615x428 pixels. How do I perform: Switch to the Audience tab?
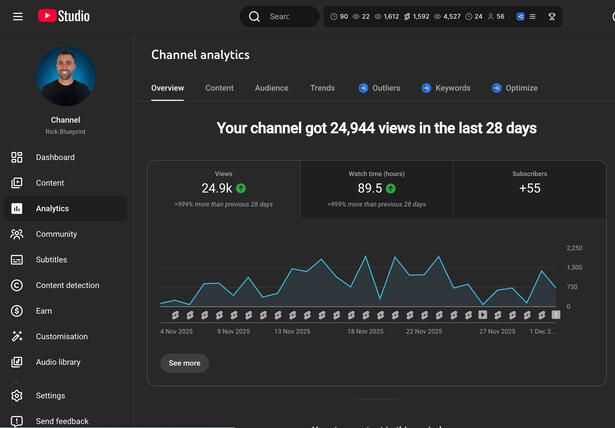(271, 88)
